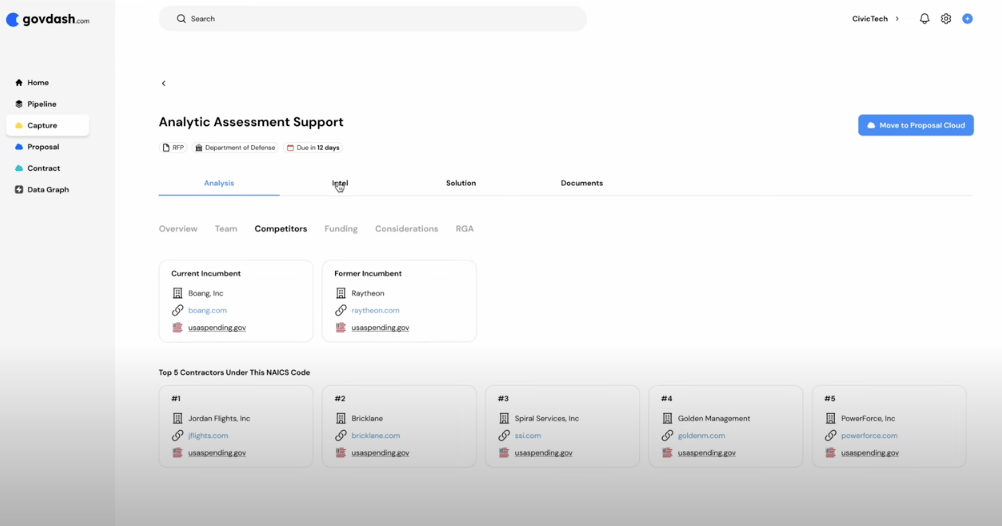Open the notifications bell
Viewport: 1002px width, 526px height.
(924, 19)
